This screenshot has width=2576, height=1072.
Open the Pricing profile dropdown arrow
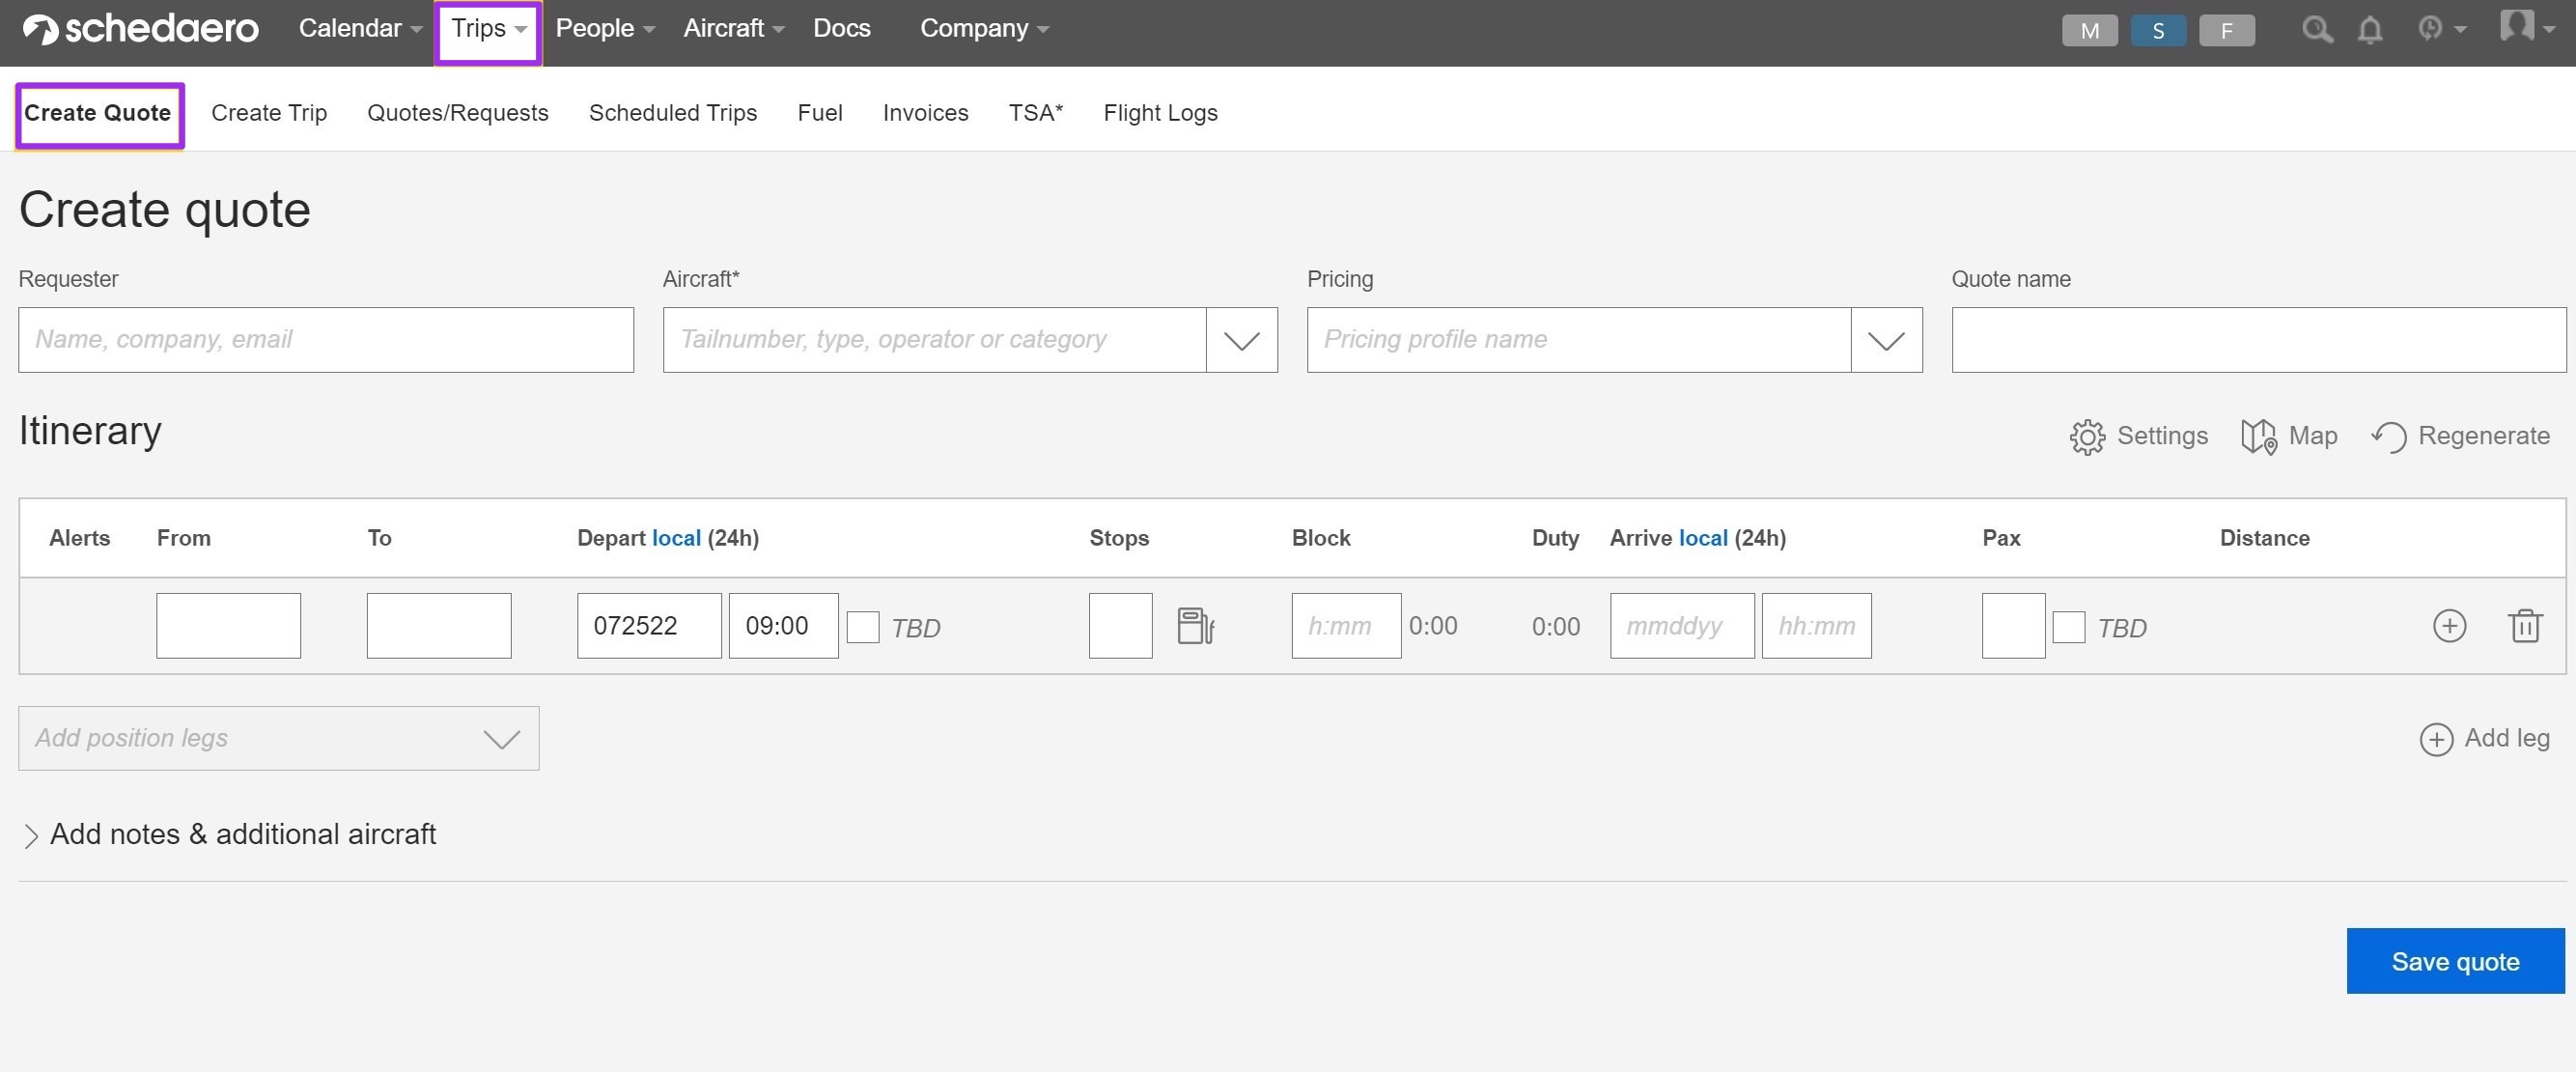point(1886,340)
